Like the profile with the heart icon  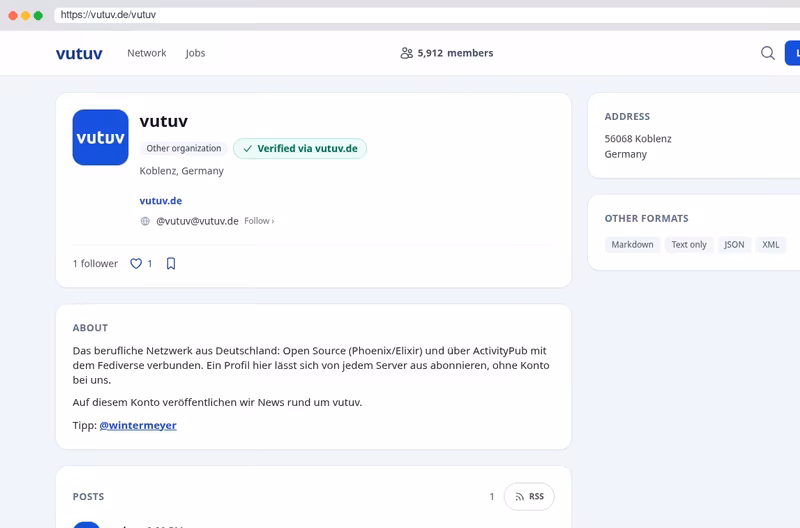coord(136,264)
